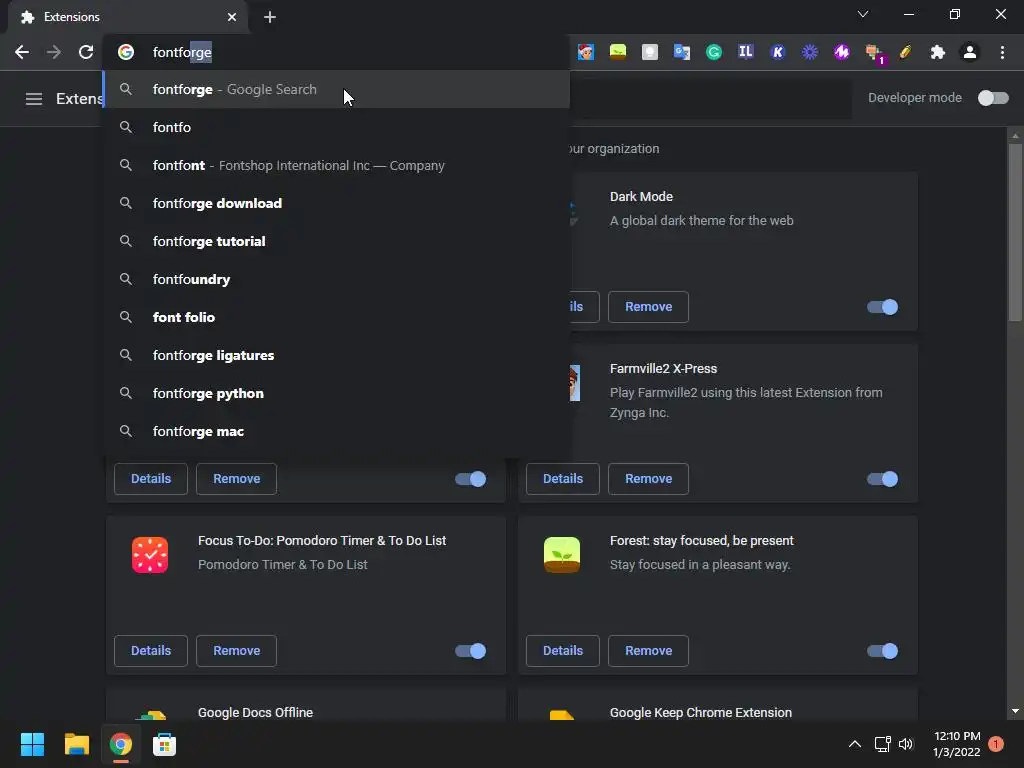
Task: Toggle extension above Focus To-Do card
Action: (x=470, y=479)
